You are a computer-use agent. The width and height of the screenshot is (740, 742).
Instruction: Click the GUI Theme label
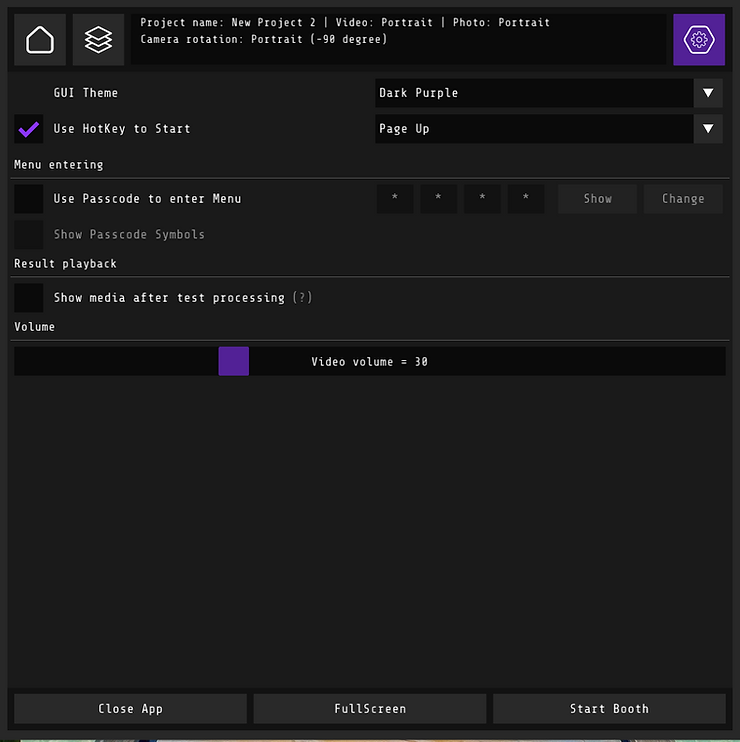click(86, 93)
